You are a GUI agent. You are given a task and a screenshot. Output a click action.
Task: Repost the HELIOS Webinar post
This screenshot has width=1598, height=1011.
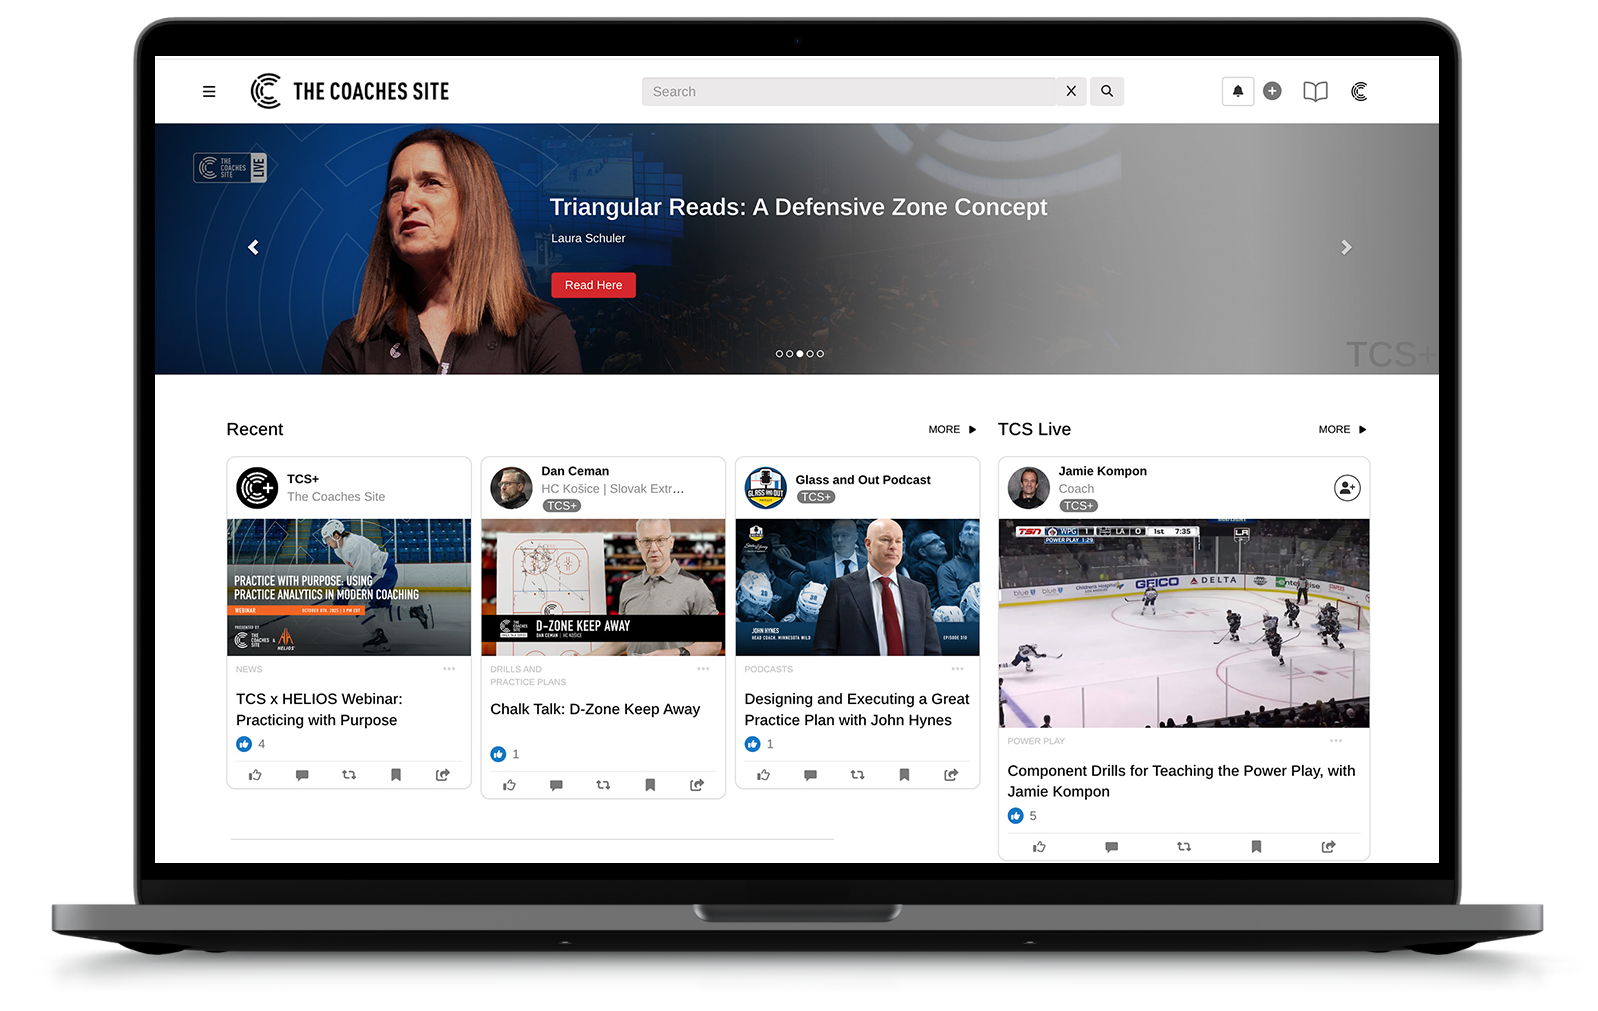[349, 775]
